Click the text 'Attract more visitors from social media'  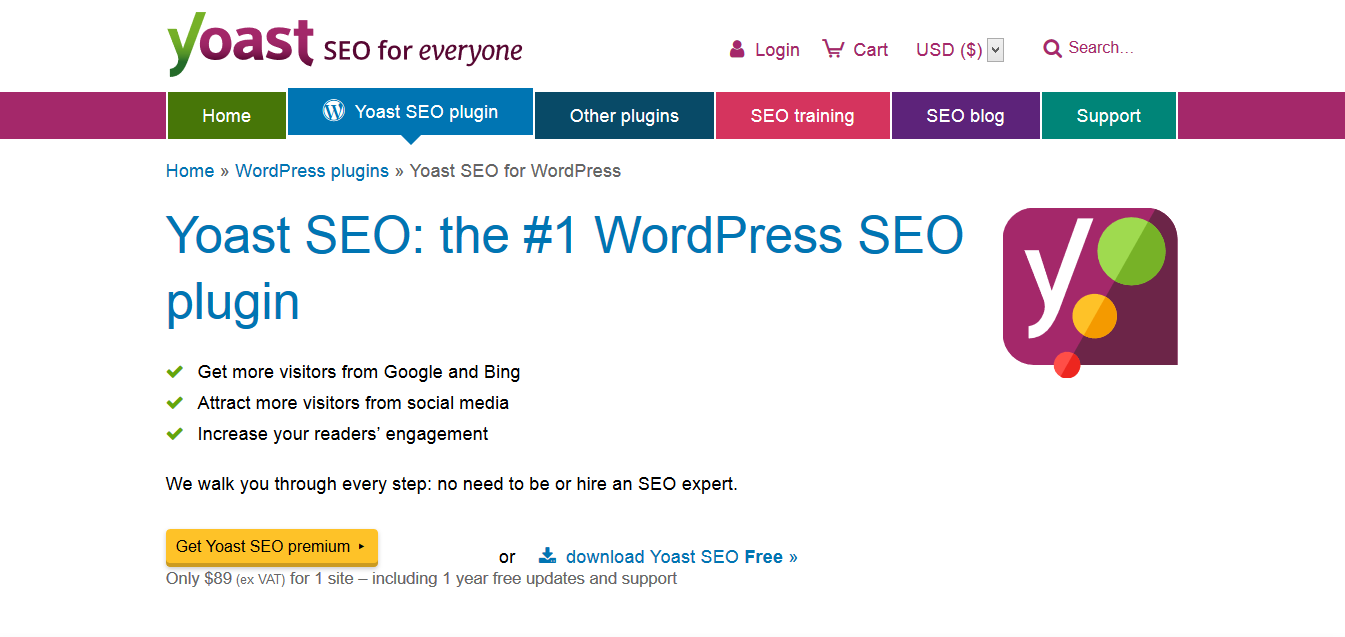pos(353,403)
